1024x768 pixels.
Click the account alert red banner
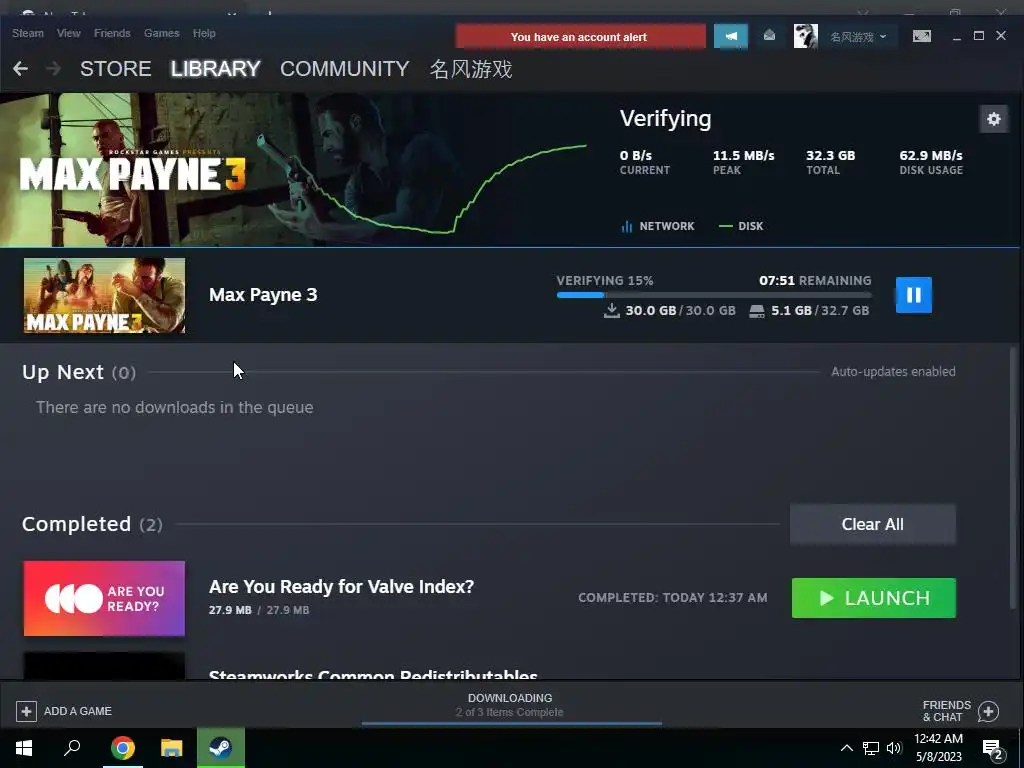click(x=580, y=37)
